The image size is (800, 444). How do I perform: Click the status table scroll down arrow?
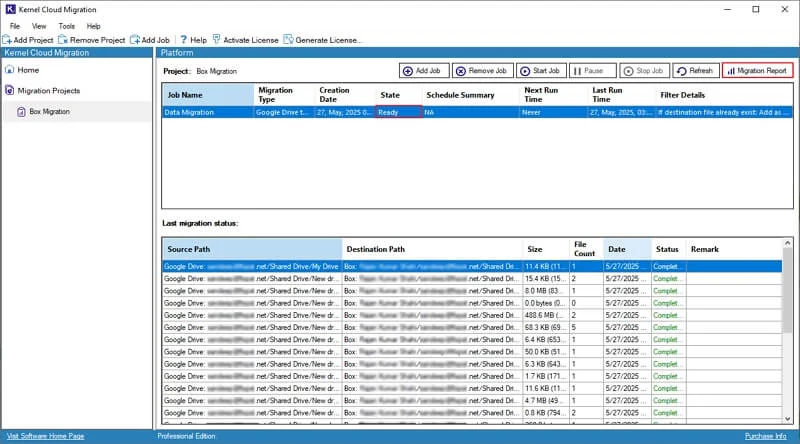(787, 418)
